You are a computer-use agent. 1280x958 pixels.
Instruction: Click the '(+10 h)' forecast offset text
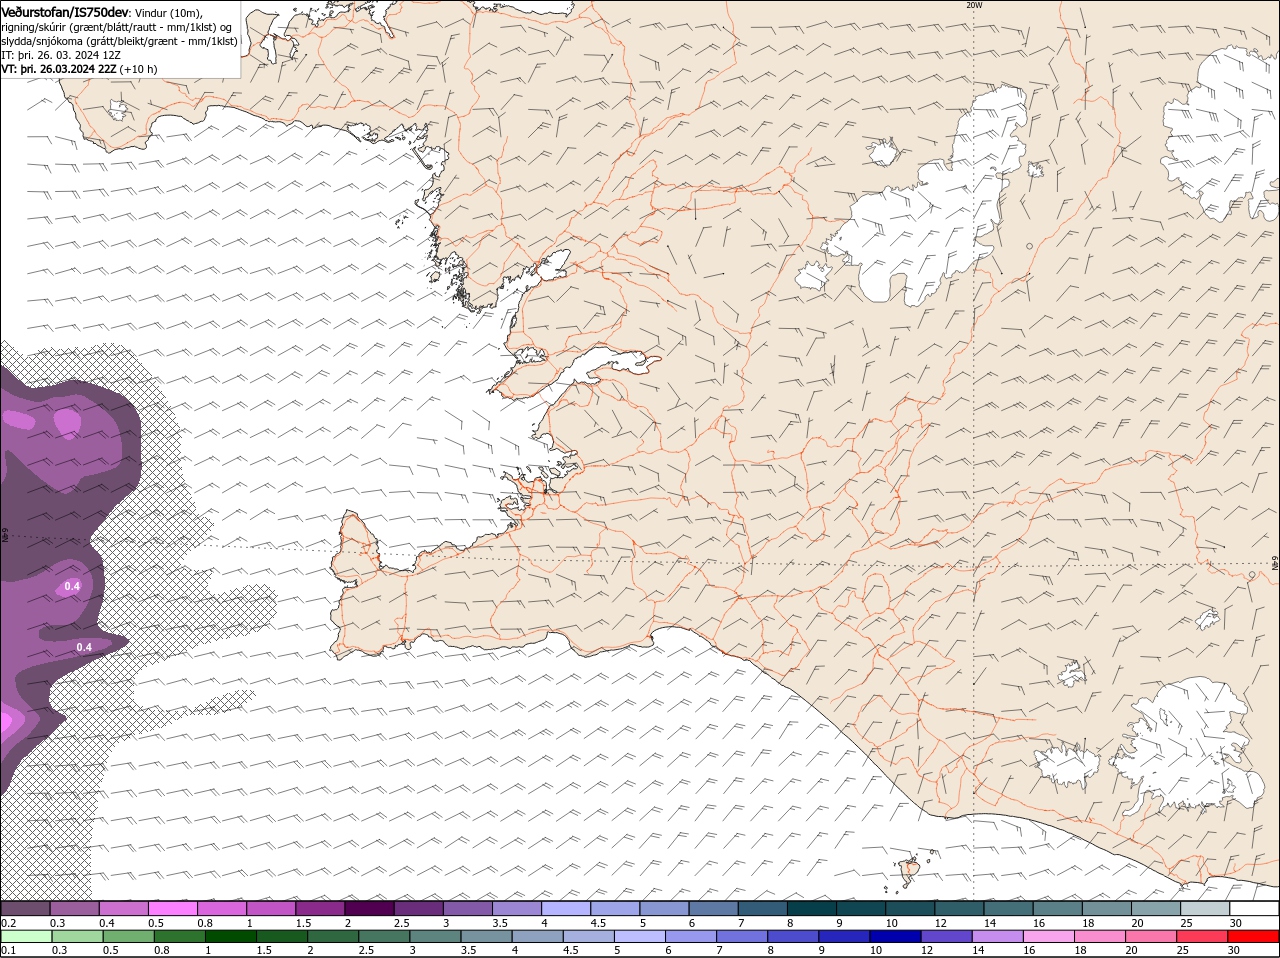[x=139, y=69]
